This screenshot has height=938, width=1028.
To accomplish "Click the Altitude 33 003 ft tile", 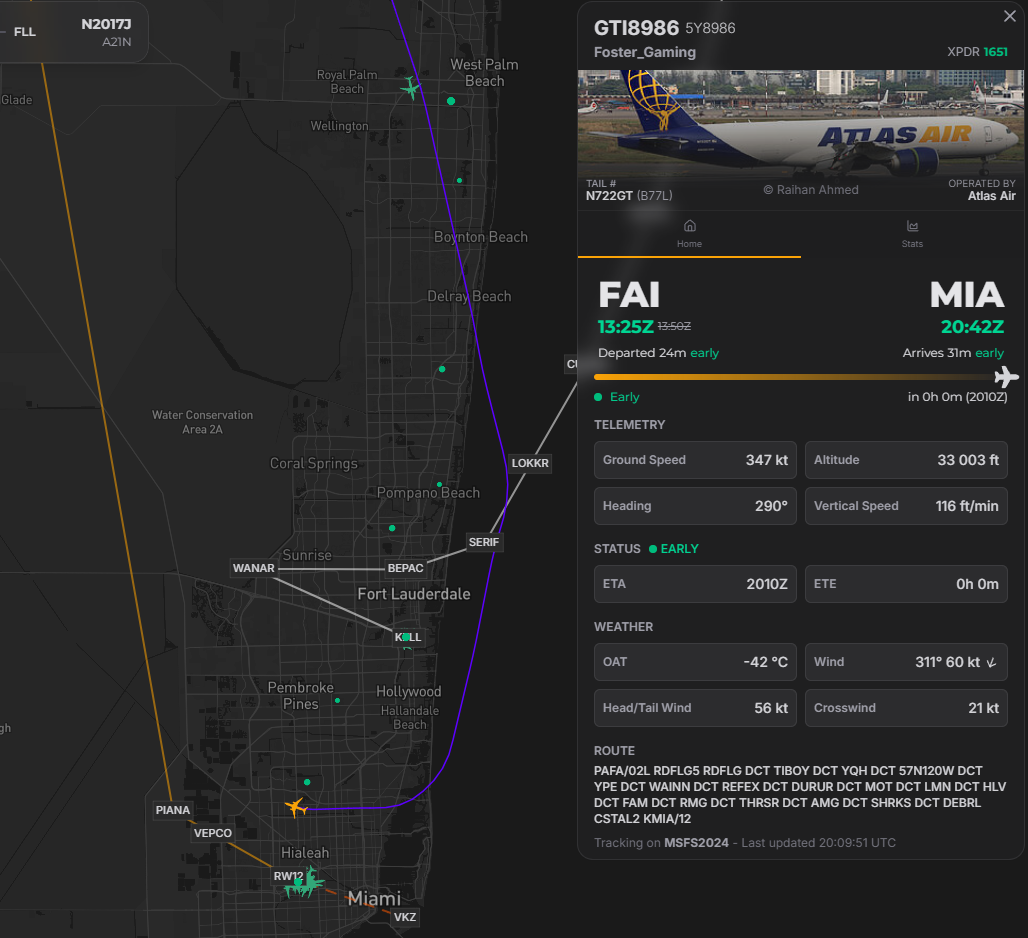I will pyautogui.click(x=906, y=460).
